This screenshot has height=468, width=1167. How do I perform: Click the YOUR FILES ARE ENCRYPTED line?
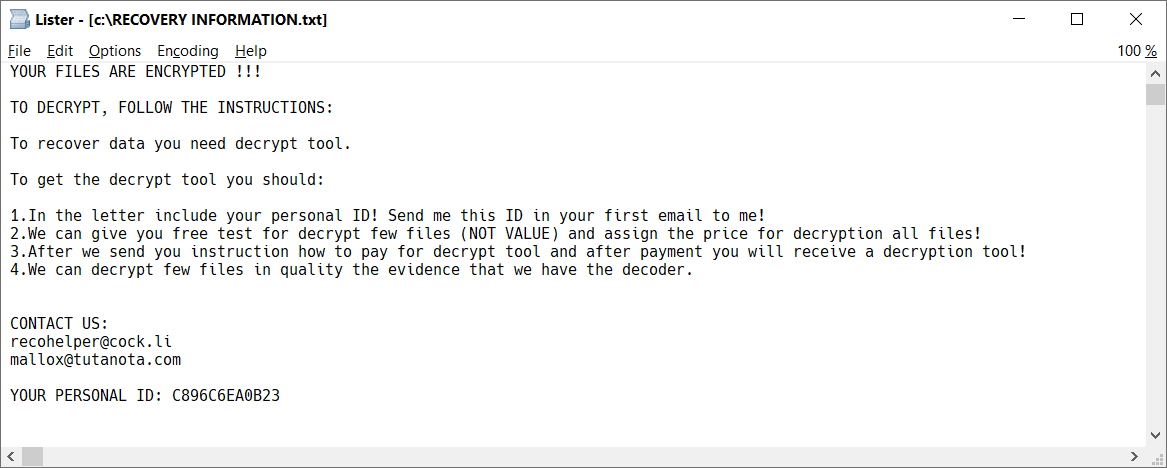tap(136, 72)
